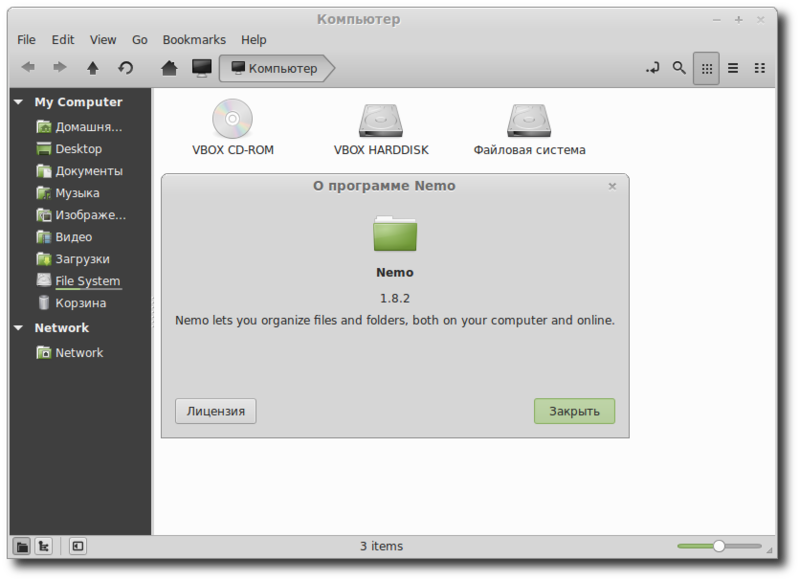Switch to list view
The image size is (800, 581).
coord(733,68)
